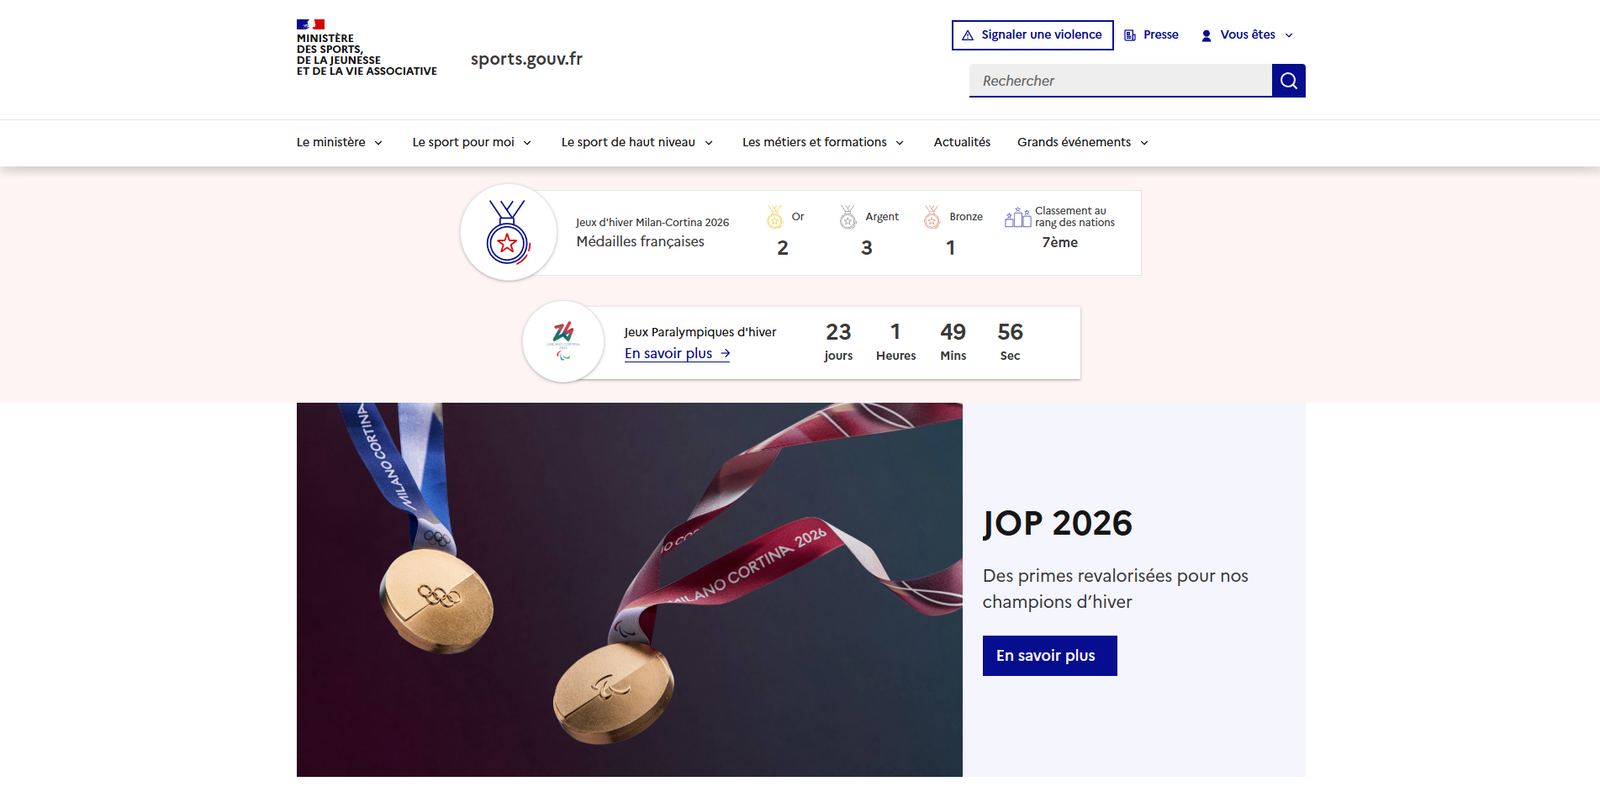The height and width of the screenshot is (792, 1600).
Task: Expand the Grands événements menu
Action: (x=1083, y=142)
